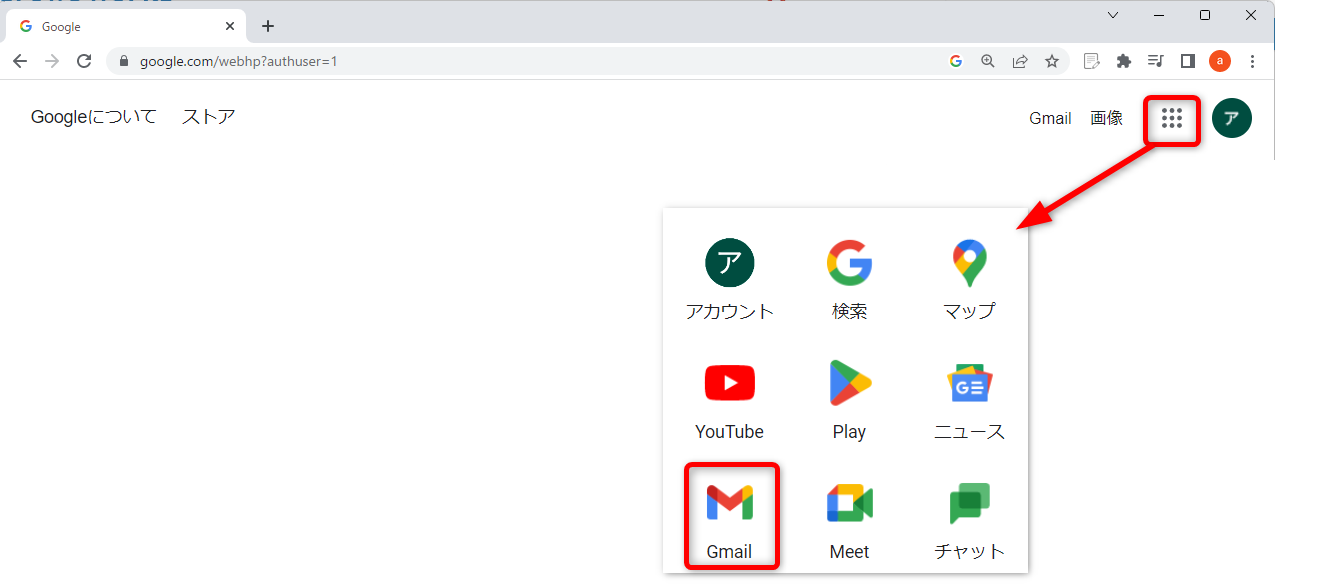The height and width of the screenshot is (584, 1344).
Task: Click the browser forward arrow
Action: [52, 61]
